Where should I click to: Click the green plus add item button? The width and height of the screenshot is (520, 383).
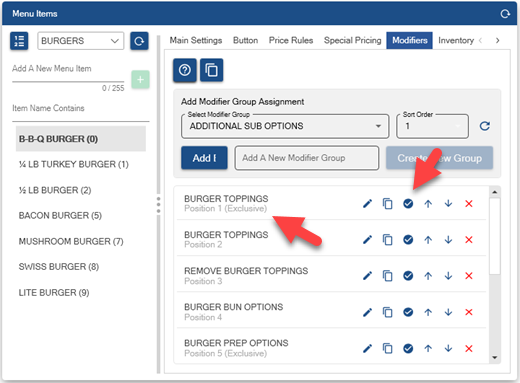[140, 80]
